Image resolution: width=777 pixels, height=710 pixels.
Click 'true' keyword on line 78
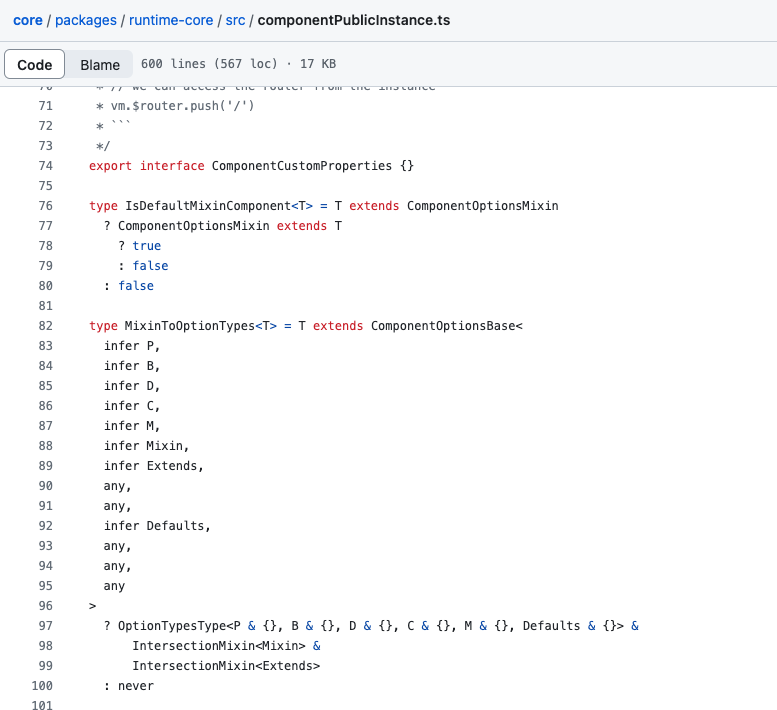147,246
